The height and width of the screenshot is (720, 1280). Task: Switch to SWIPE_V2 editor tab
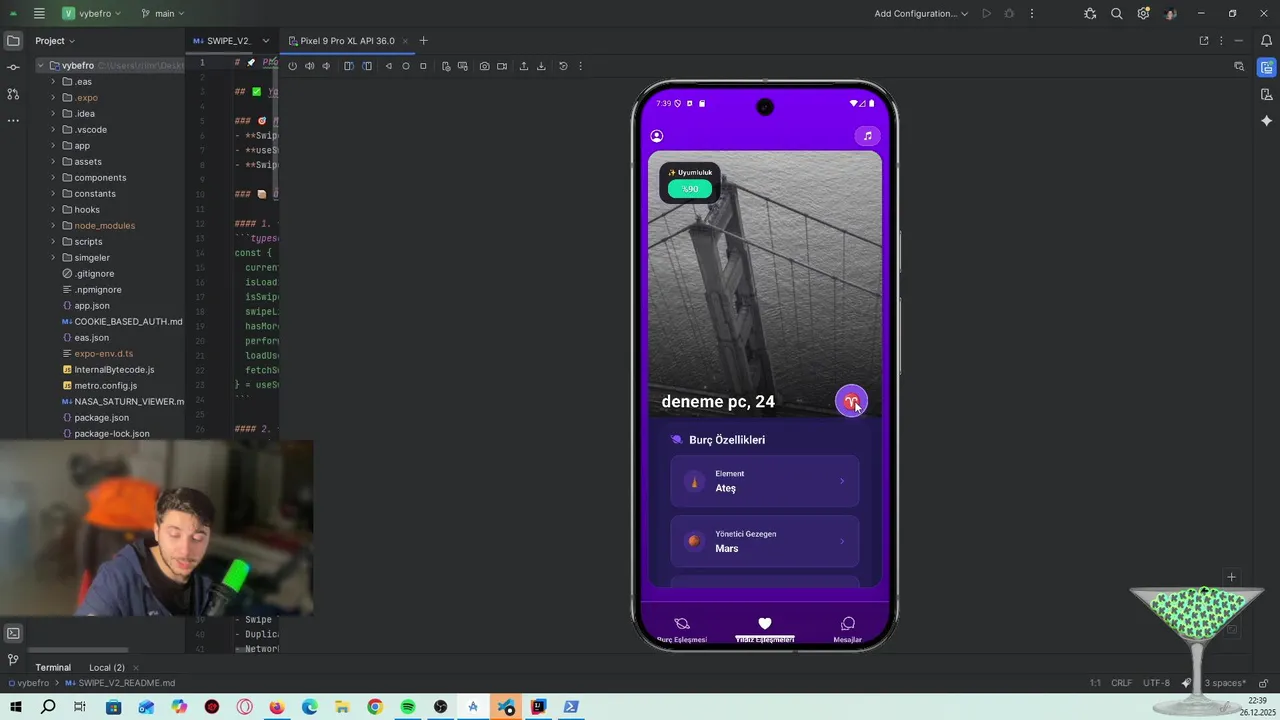point(222,41)
